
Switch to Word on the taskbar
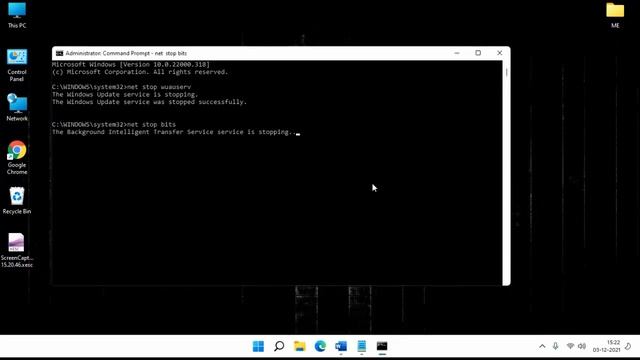coord(341,346)
